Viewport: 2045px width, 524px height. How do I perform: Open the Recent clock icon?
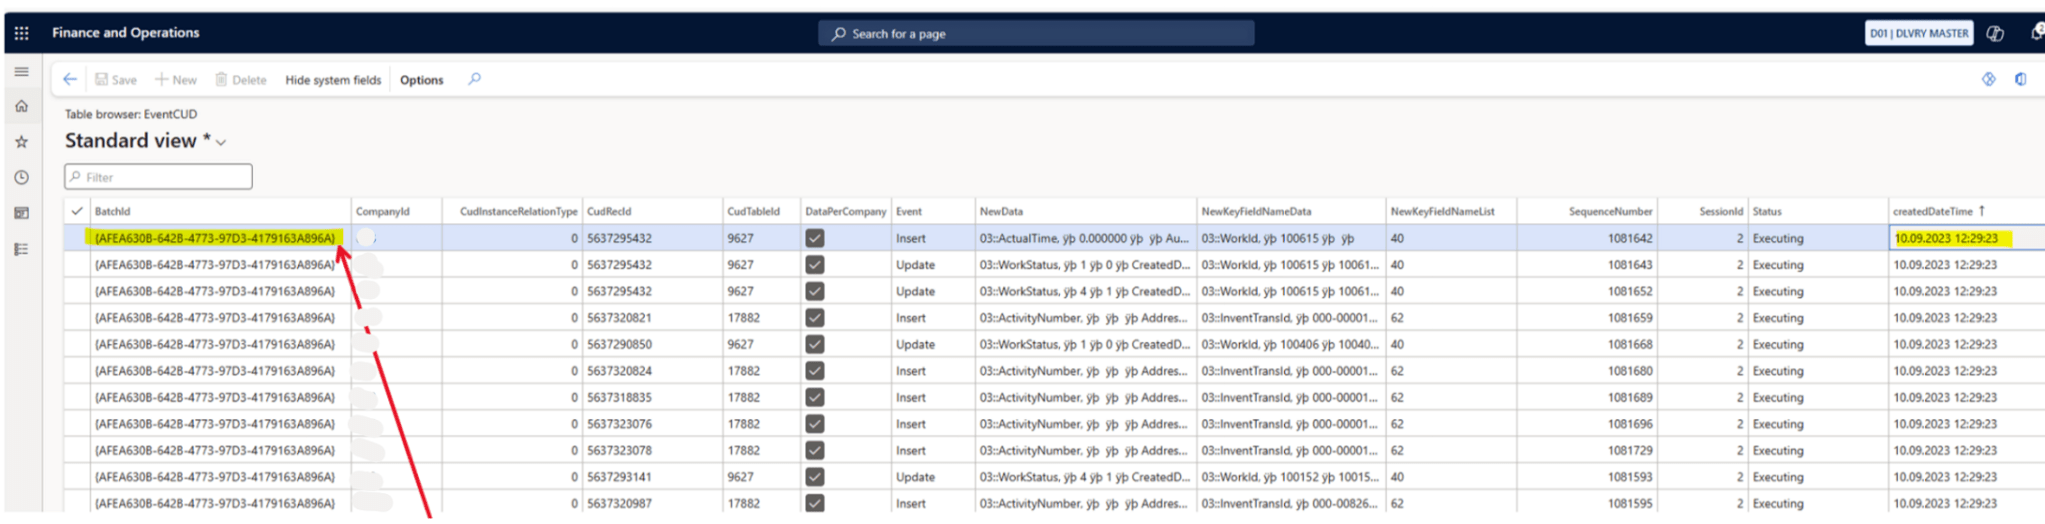tap(21, 177)
